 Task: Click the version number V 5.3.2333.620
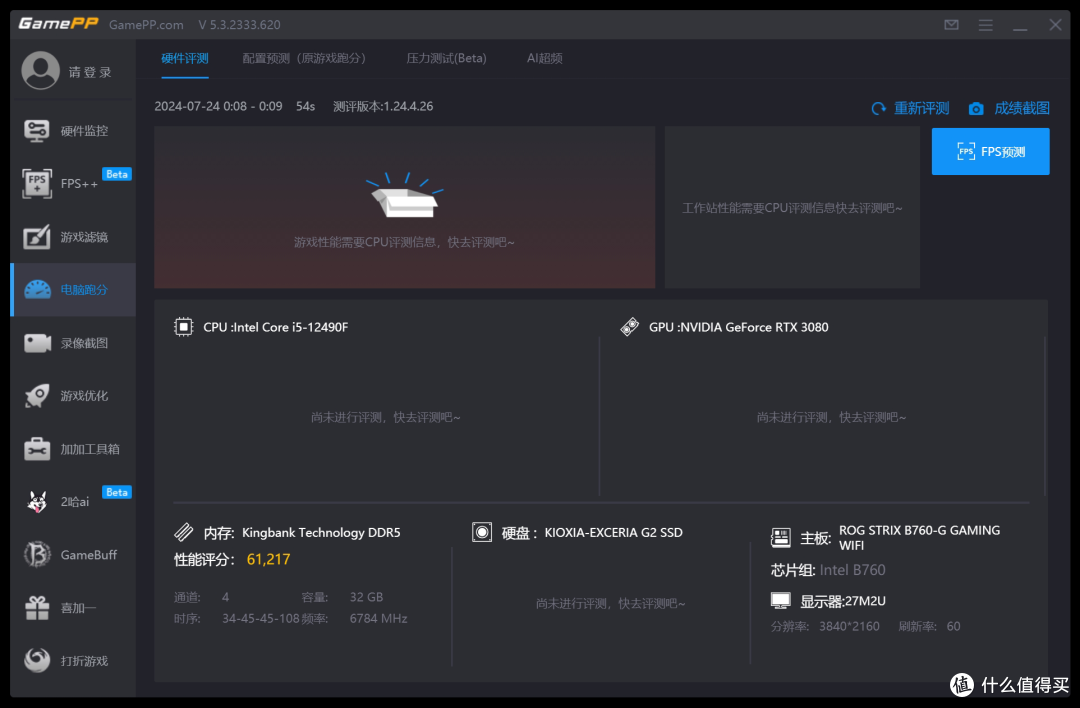[x=240, y=25]
